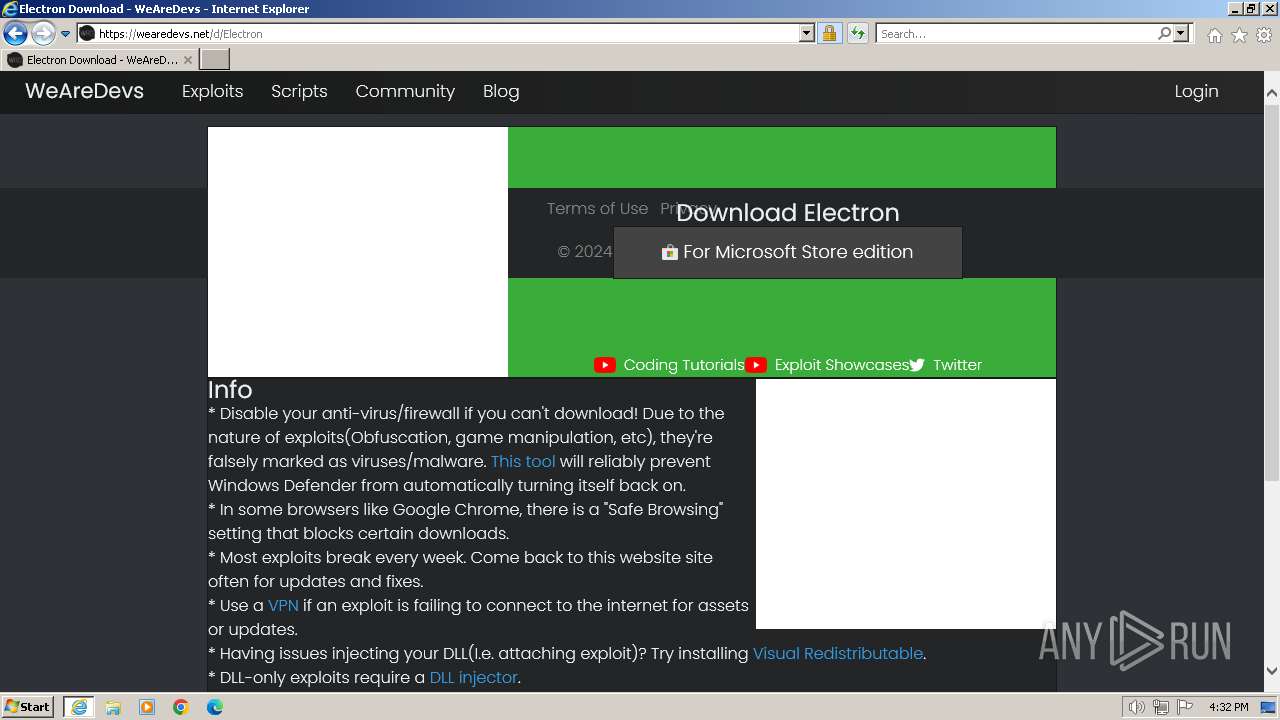Open a new blank tab
Viewport: 1280px width, 720px height.
point(215,60)
